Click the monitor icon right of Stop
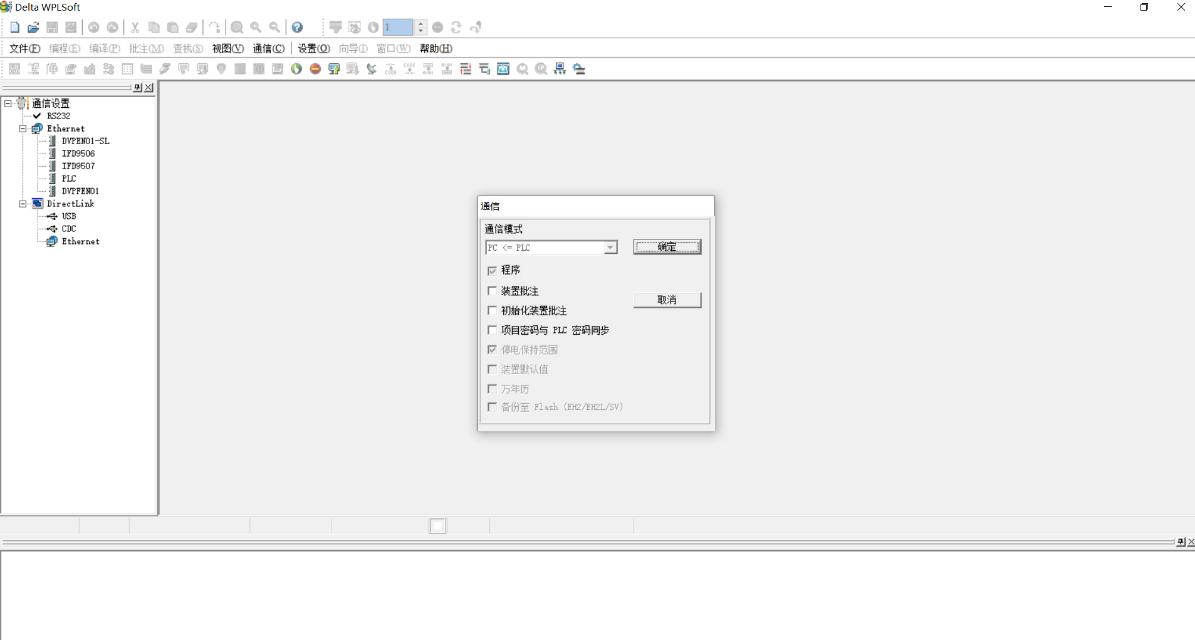This screenshot has width=1195, height=640. (334, 69)
